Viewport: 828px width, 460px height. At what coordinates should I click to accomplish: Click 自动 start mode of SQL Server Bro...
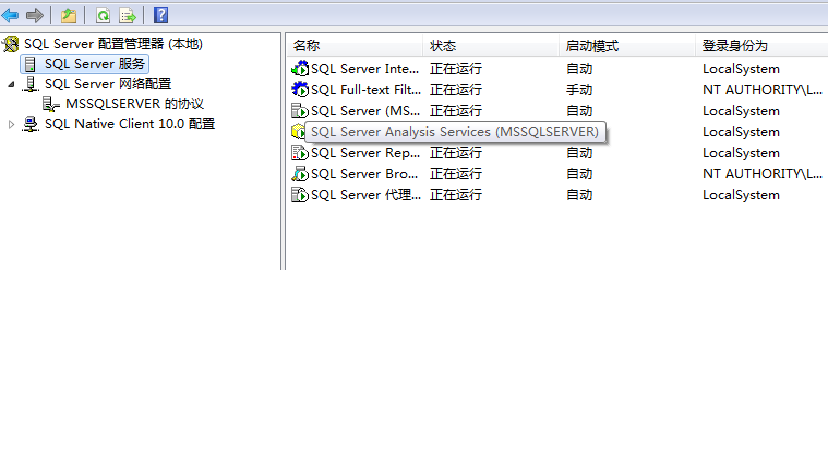click(x=579, y=174)
